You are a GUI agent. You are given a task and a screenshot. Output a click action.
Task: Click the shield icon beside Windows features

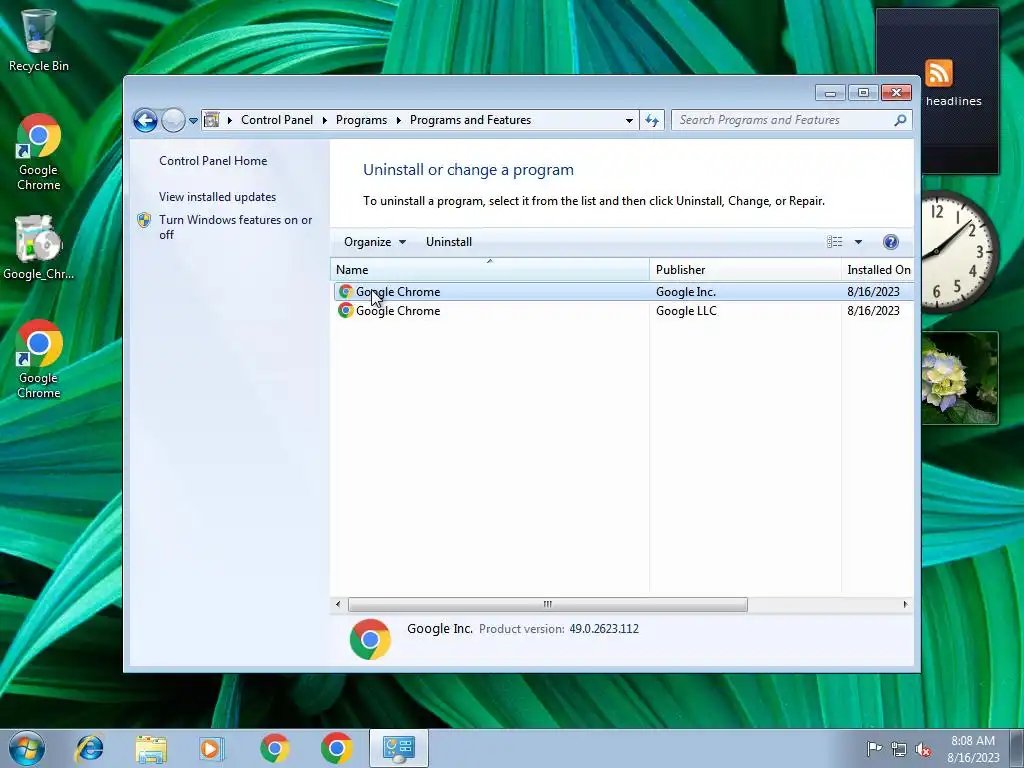[x=144, y=220]
